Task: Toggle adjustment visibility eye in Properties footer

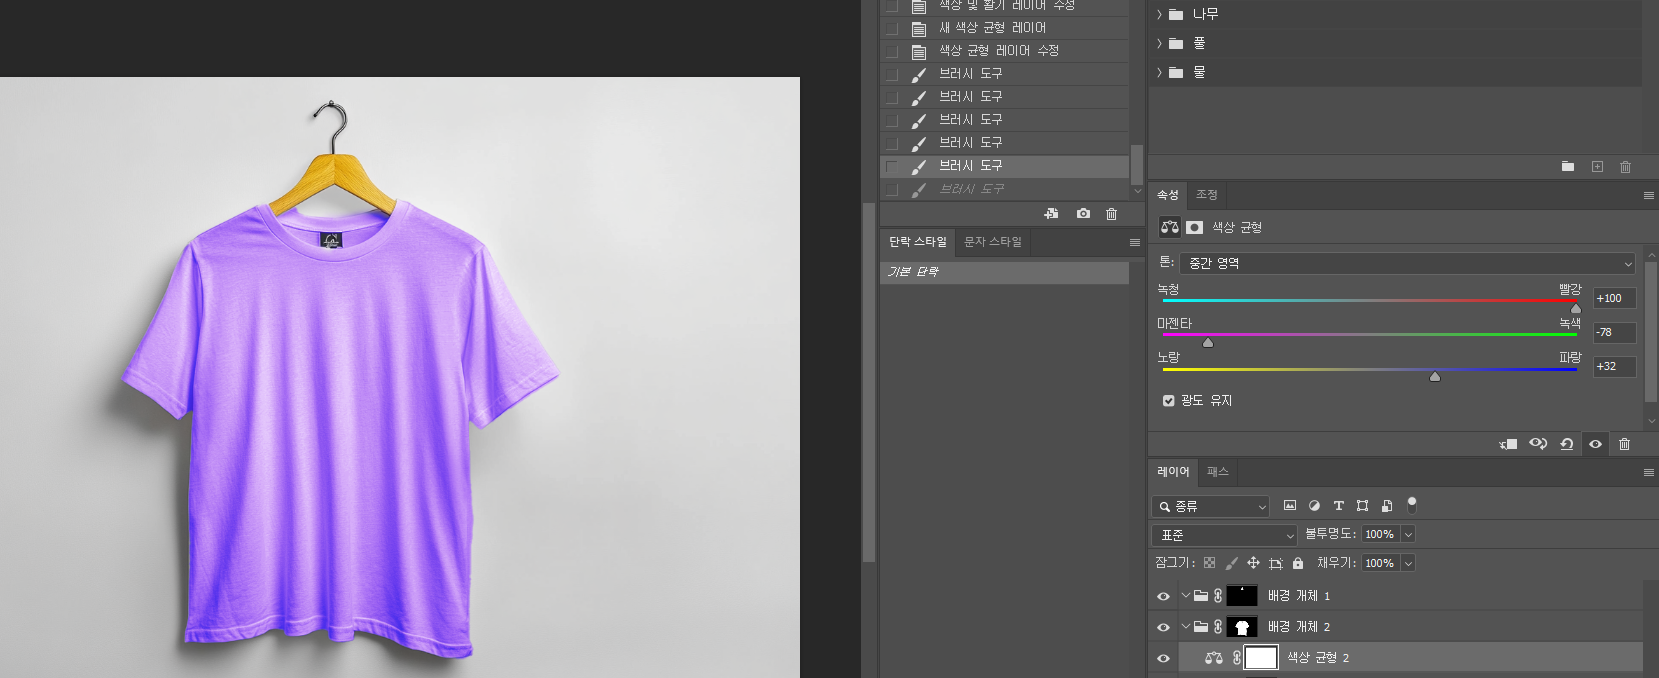Action: tap(1595, 444)
